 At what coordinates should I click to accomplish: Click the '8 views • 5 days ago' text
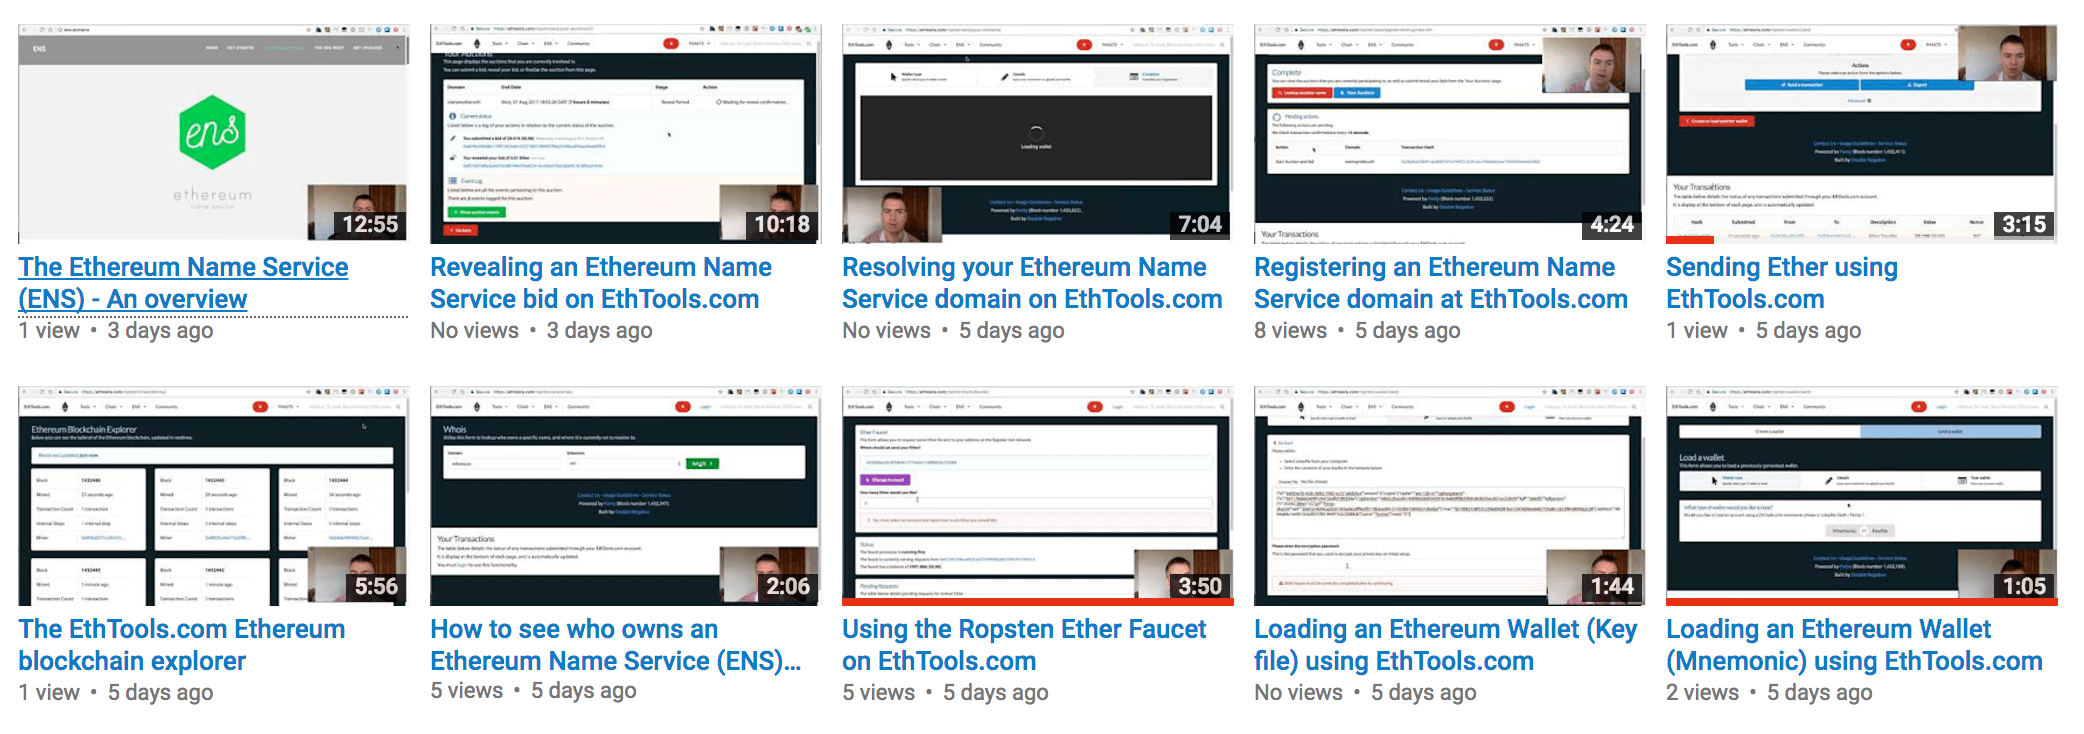(x=1357, y=331)
